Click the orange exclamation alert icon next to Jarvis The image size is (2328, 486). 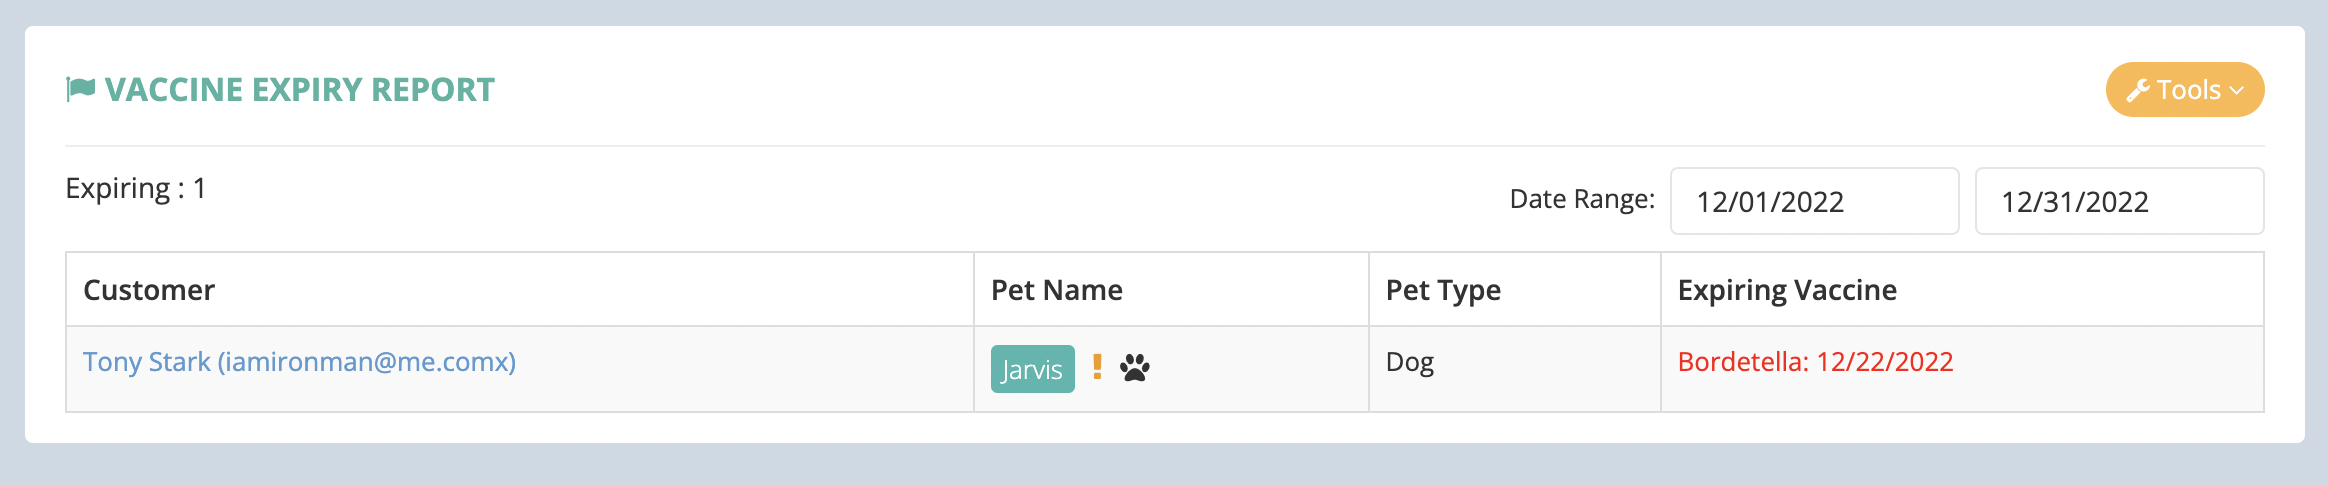pos(1097,367)
